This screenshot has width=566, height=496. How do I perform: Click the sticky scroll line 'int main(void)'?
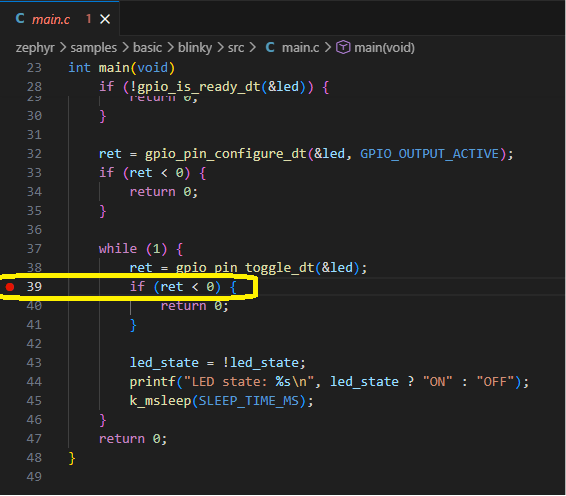click(x=122, y=68)
